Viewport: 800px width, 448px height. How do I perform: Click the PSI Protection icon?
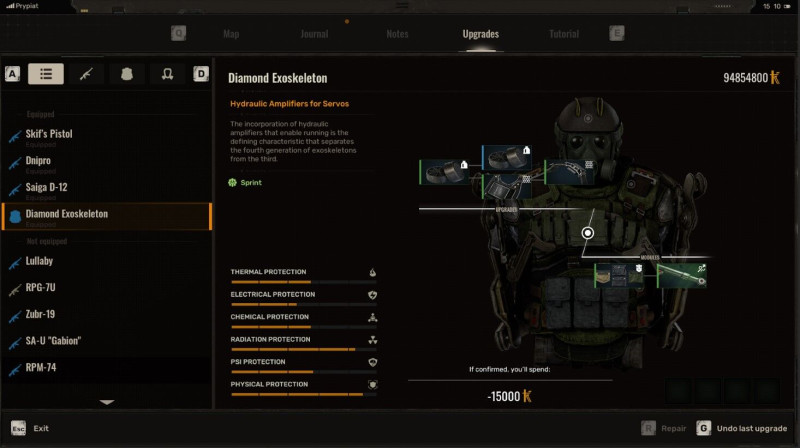373,362
